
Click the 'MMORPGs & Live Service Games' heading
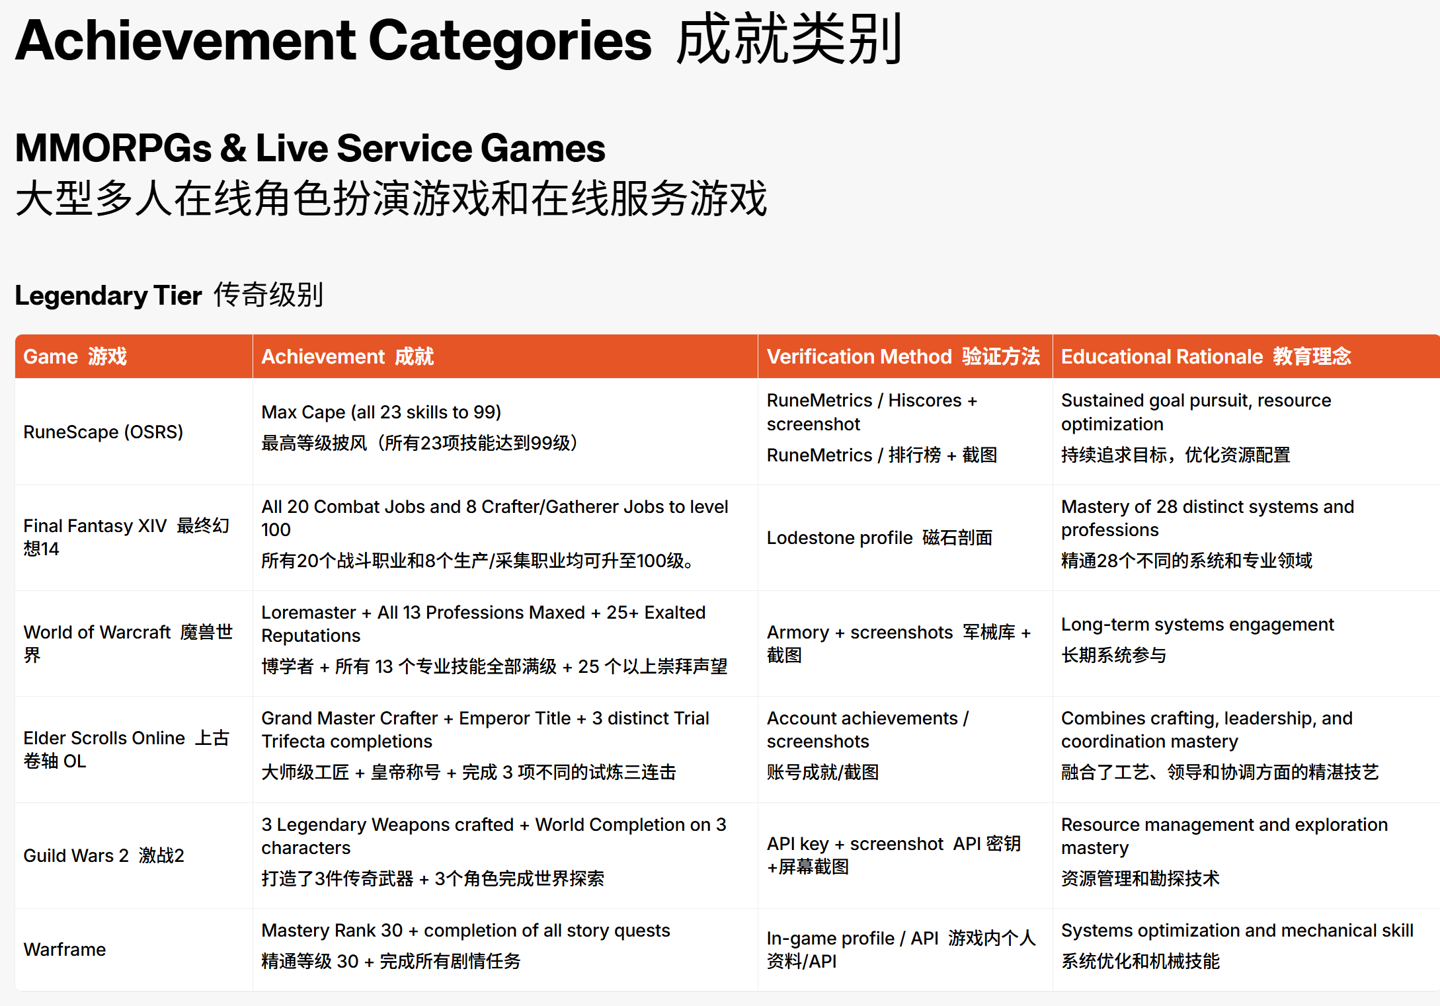(310, 148)
